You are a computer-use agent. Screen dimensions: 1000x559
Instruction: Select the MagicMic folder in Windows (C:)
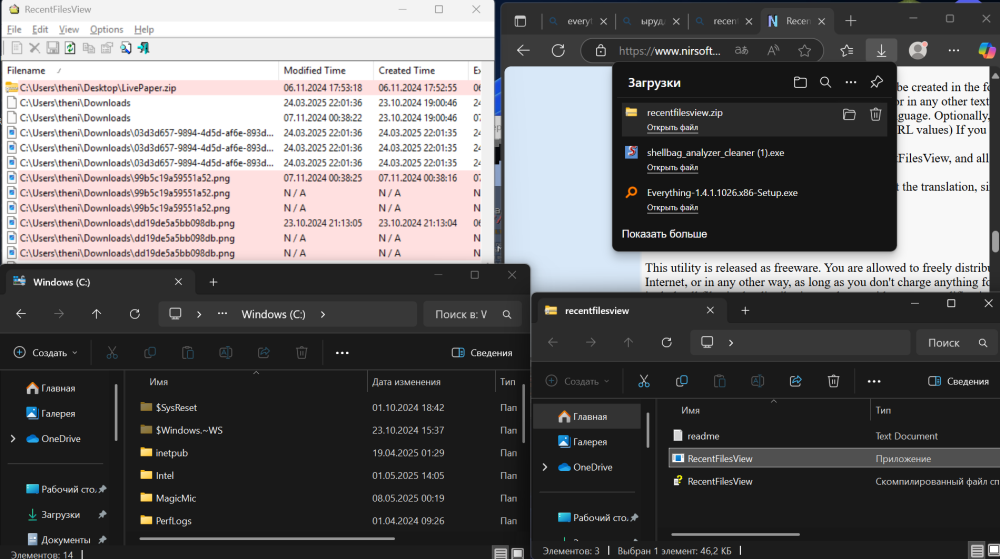(x=175, y=498)
